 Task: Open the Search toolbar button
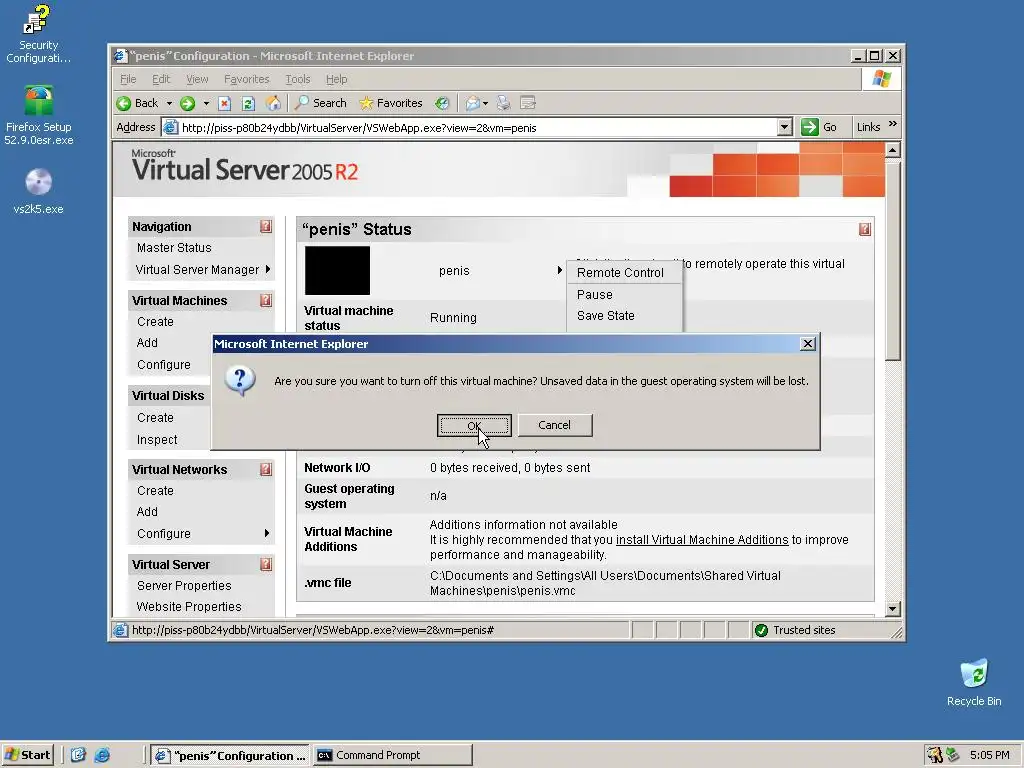point(321,103)
